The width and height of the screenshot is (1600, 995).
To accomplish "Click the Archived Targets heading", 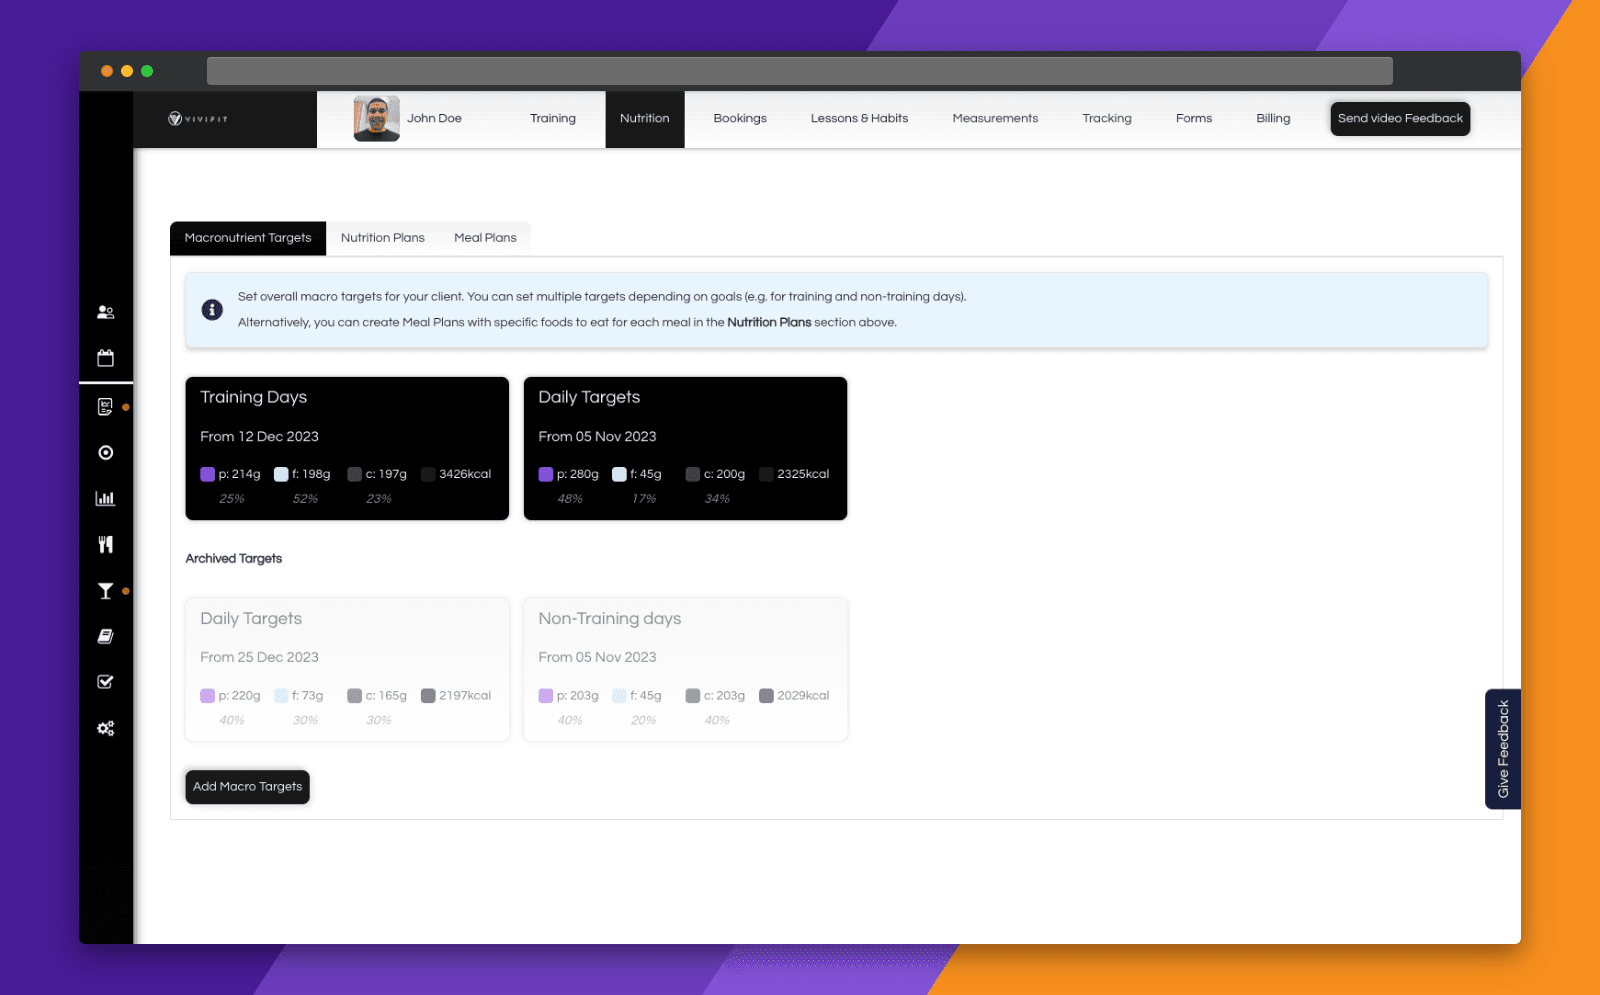I will (x=234, y=559).
